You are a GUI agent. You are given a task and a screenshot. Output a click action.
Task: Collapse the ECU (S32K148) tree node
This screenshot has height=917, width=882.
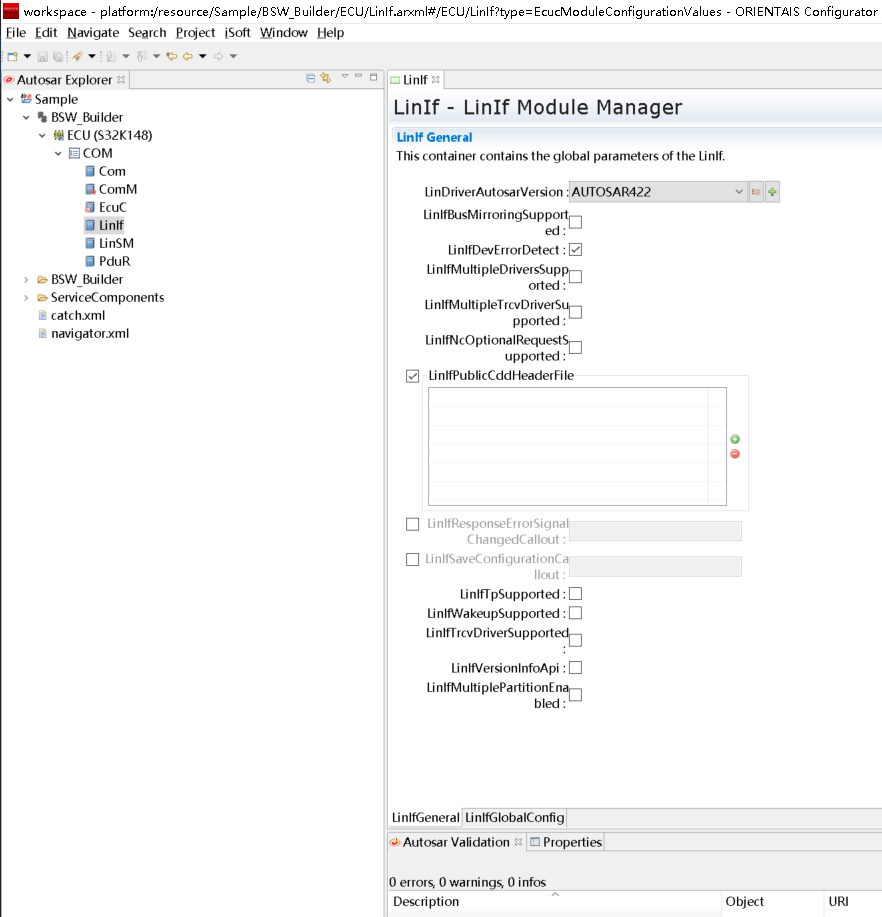42,136
